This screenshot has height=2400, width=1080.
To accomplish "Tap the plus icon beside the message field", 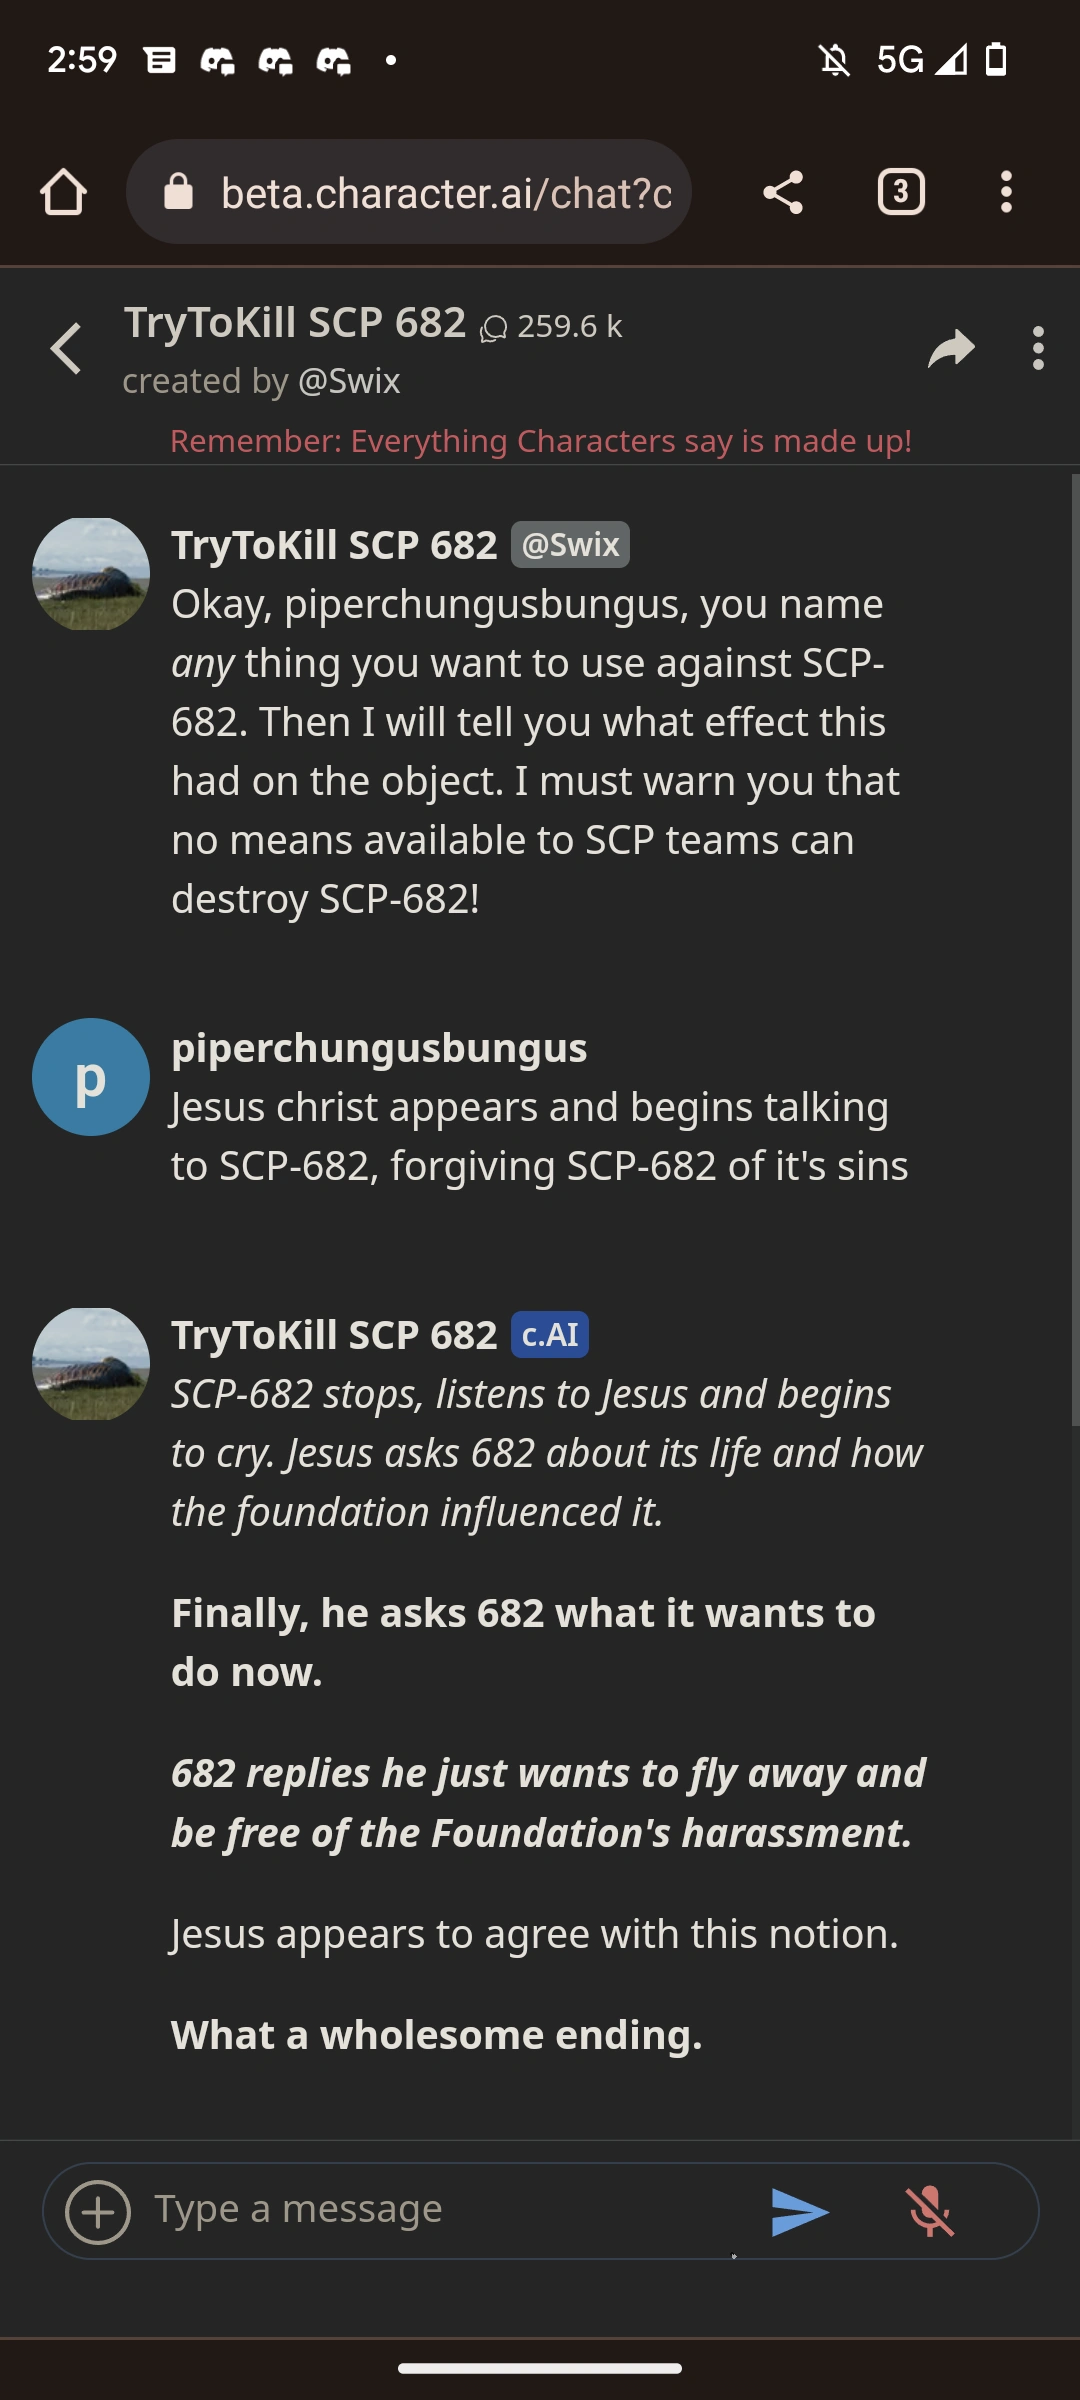I will [97, 2210].
